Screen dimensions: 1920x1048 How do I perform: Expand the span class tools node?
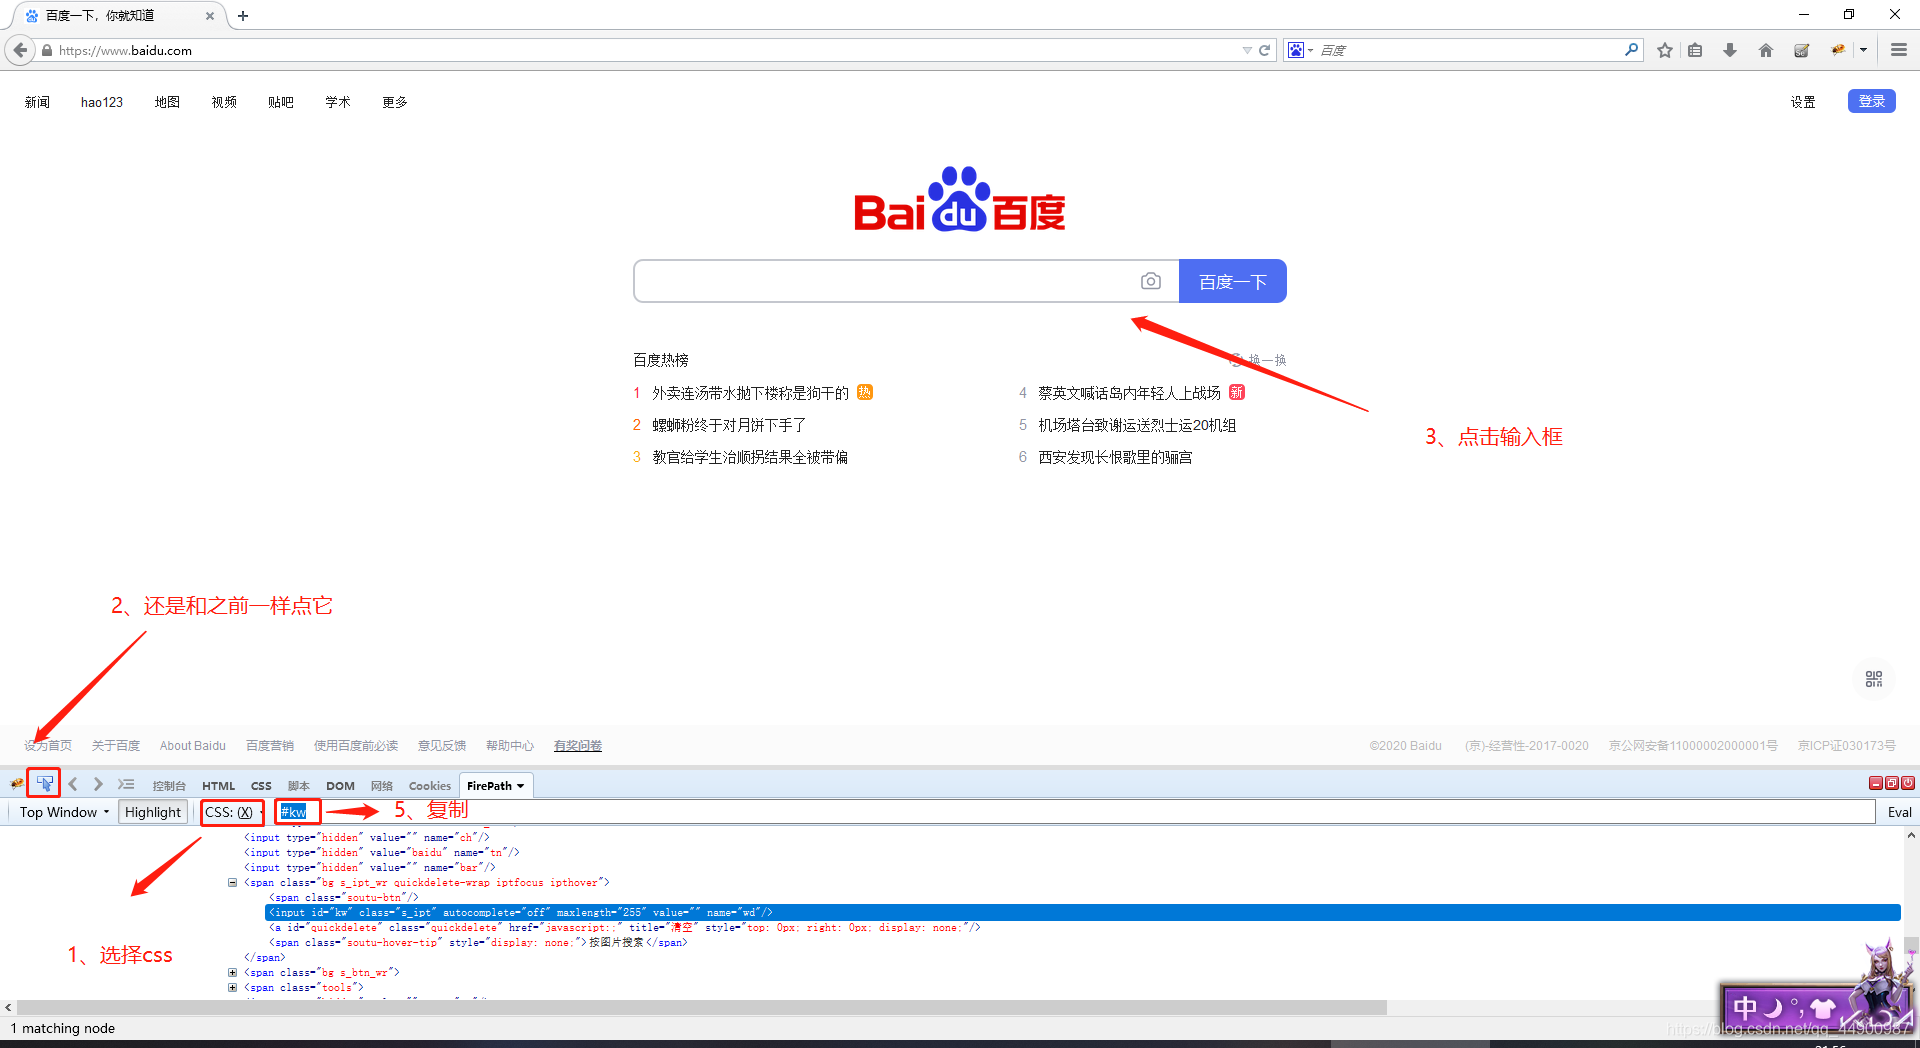point(233,988)
